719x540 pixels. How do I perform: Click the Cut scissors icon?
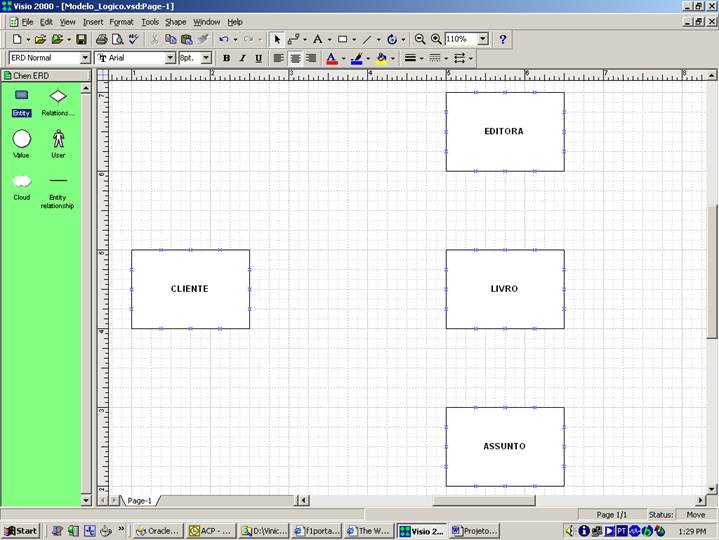click(154, 39)
